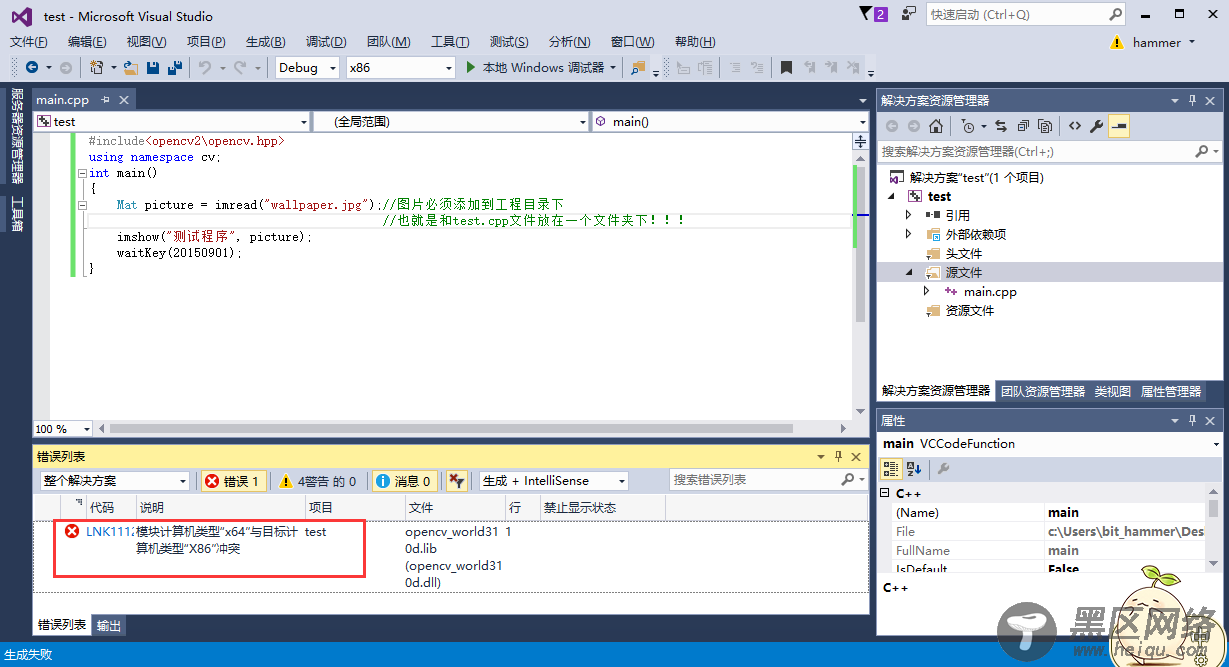The height and width of the screenshot is (667, 1229).
Task: Collapse the main() outlining box in editor
Action: point(83,173)
